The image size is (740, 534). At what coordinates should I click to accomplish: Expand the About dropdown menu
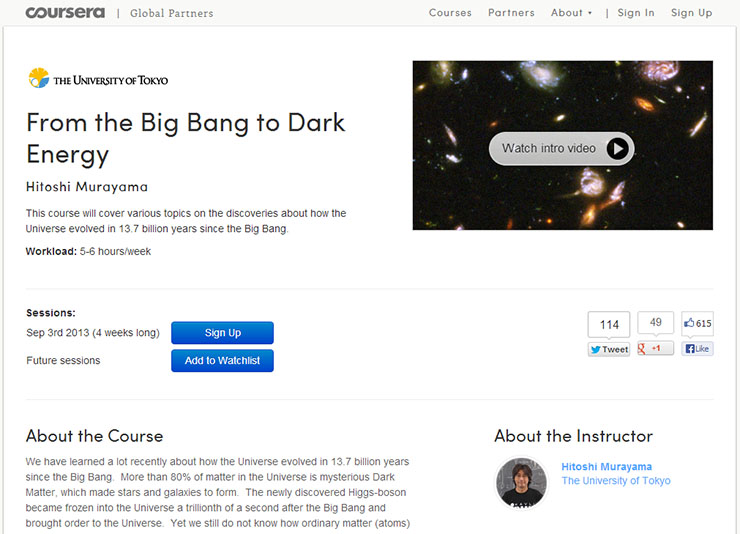571,13
